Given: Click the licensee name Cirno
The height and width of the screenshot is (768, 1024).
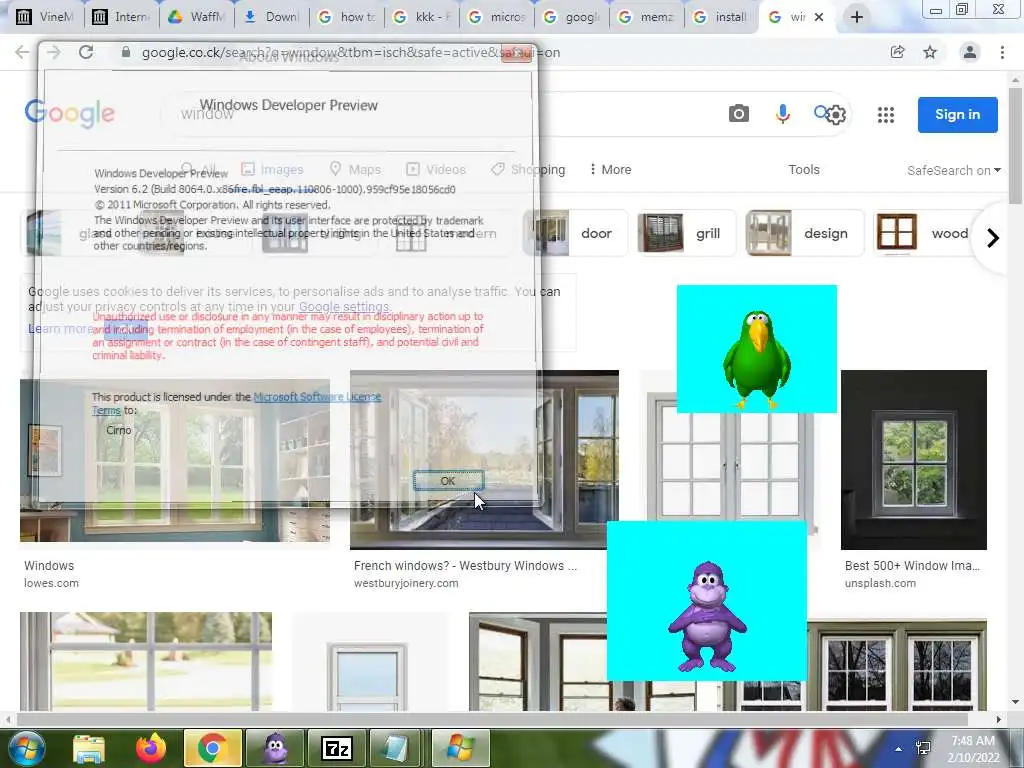Looking at the screenshot, I should pyautogui.click(x=119, y=430).
